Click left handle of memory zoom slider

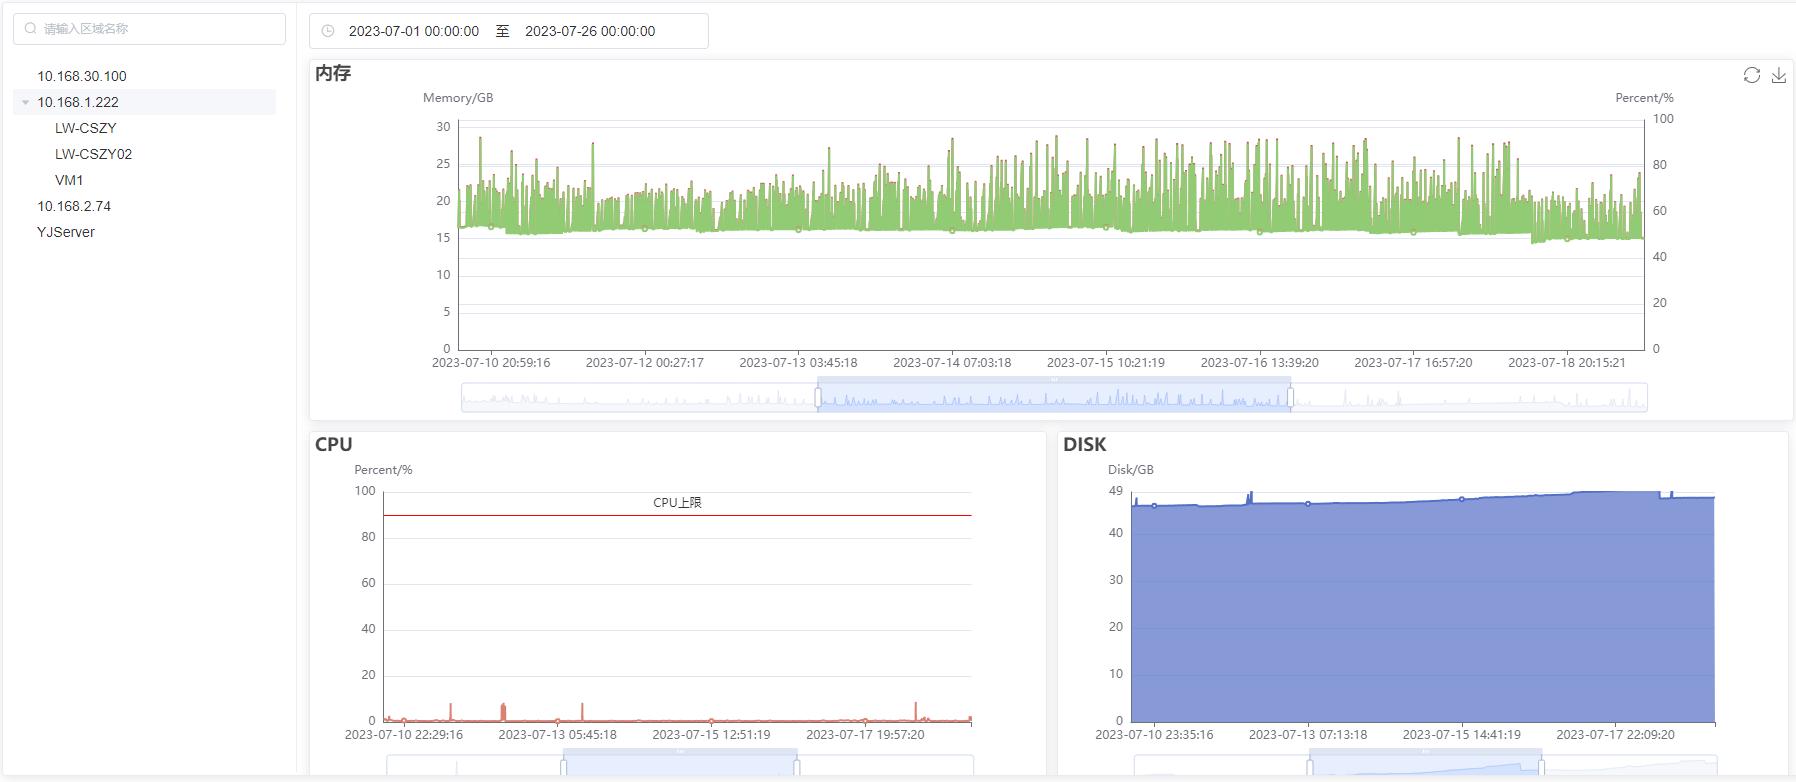click(818, 398)
